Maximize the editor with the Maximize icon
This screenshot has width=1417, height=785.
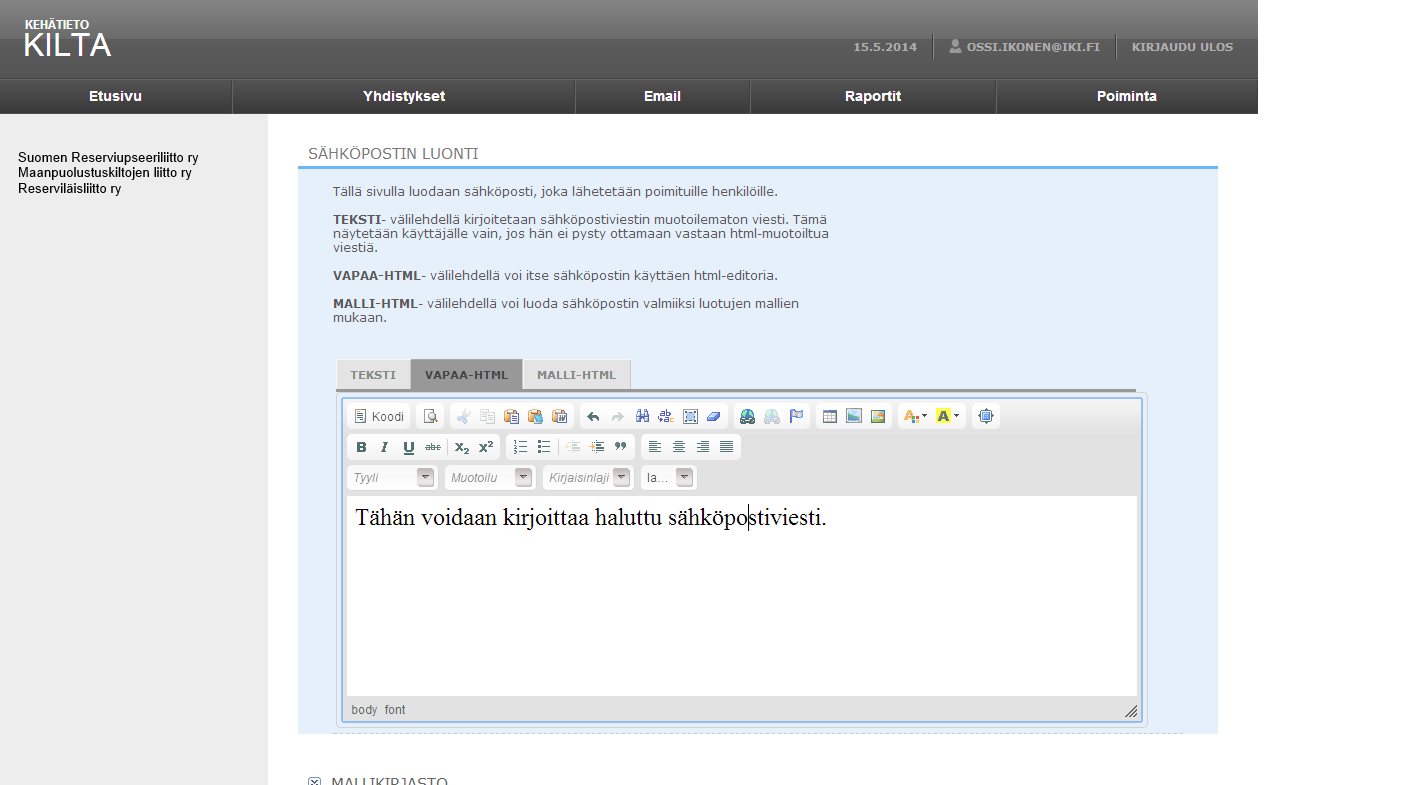(x=986, y=417)
